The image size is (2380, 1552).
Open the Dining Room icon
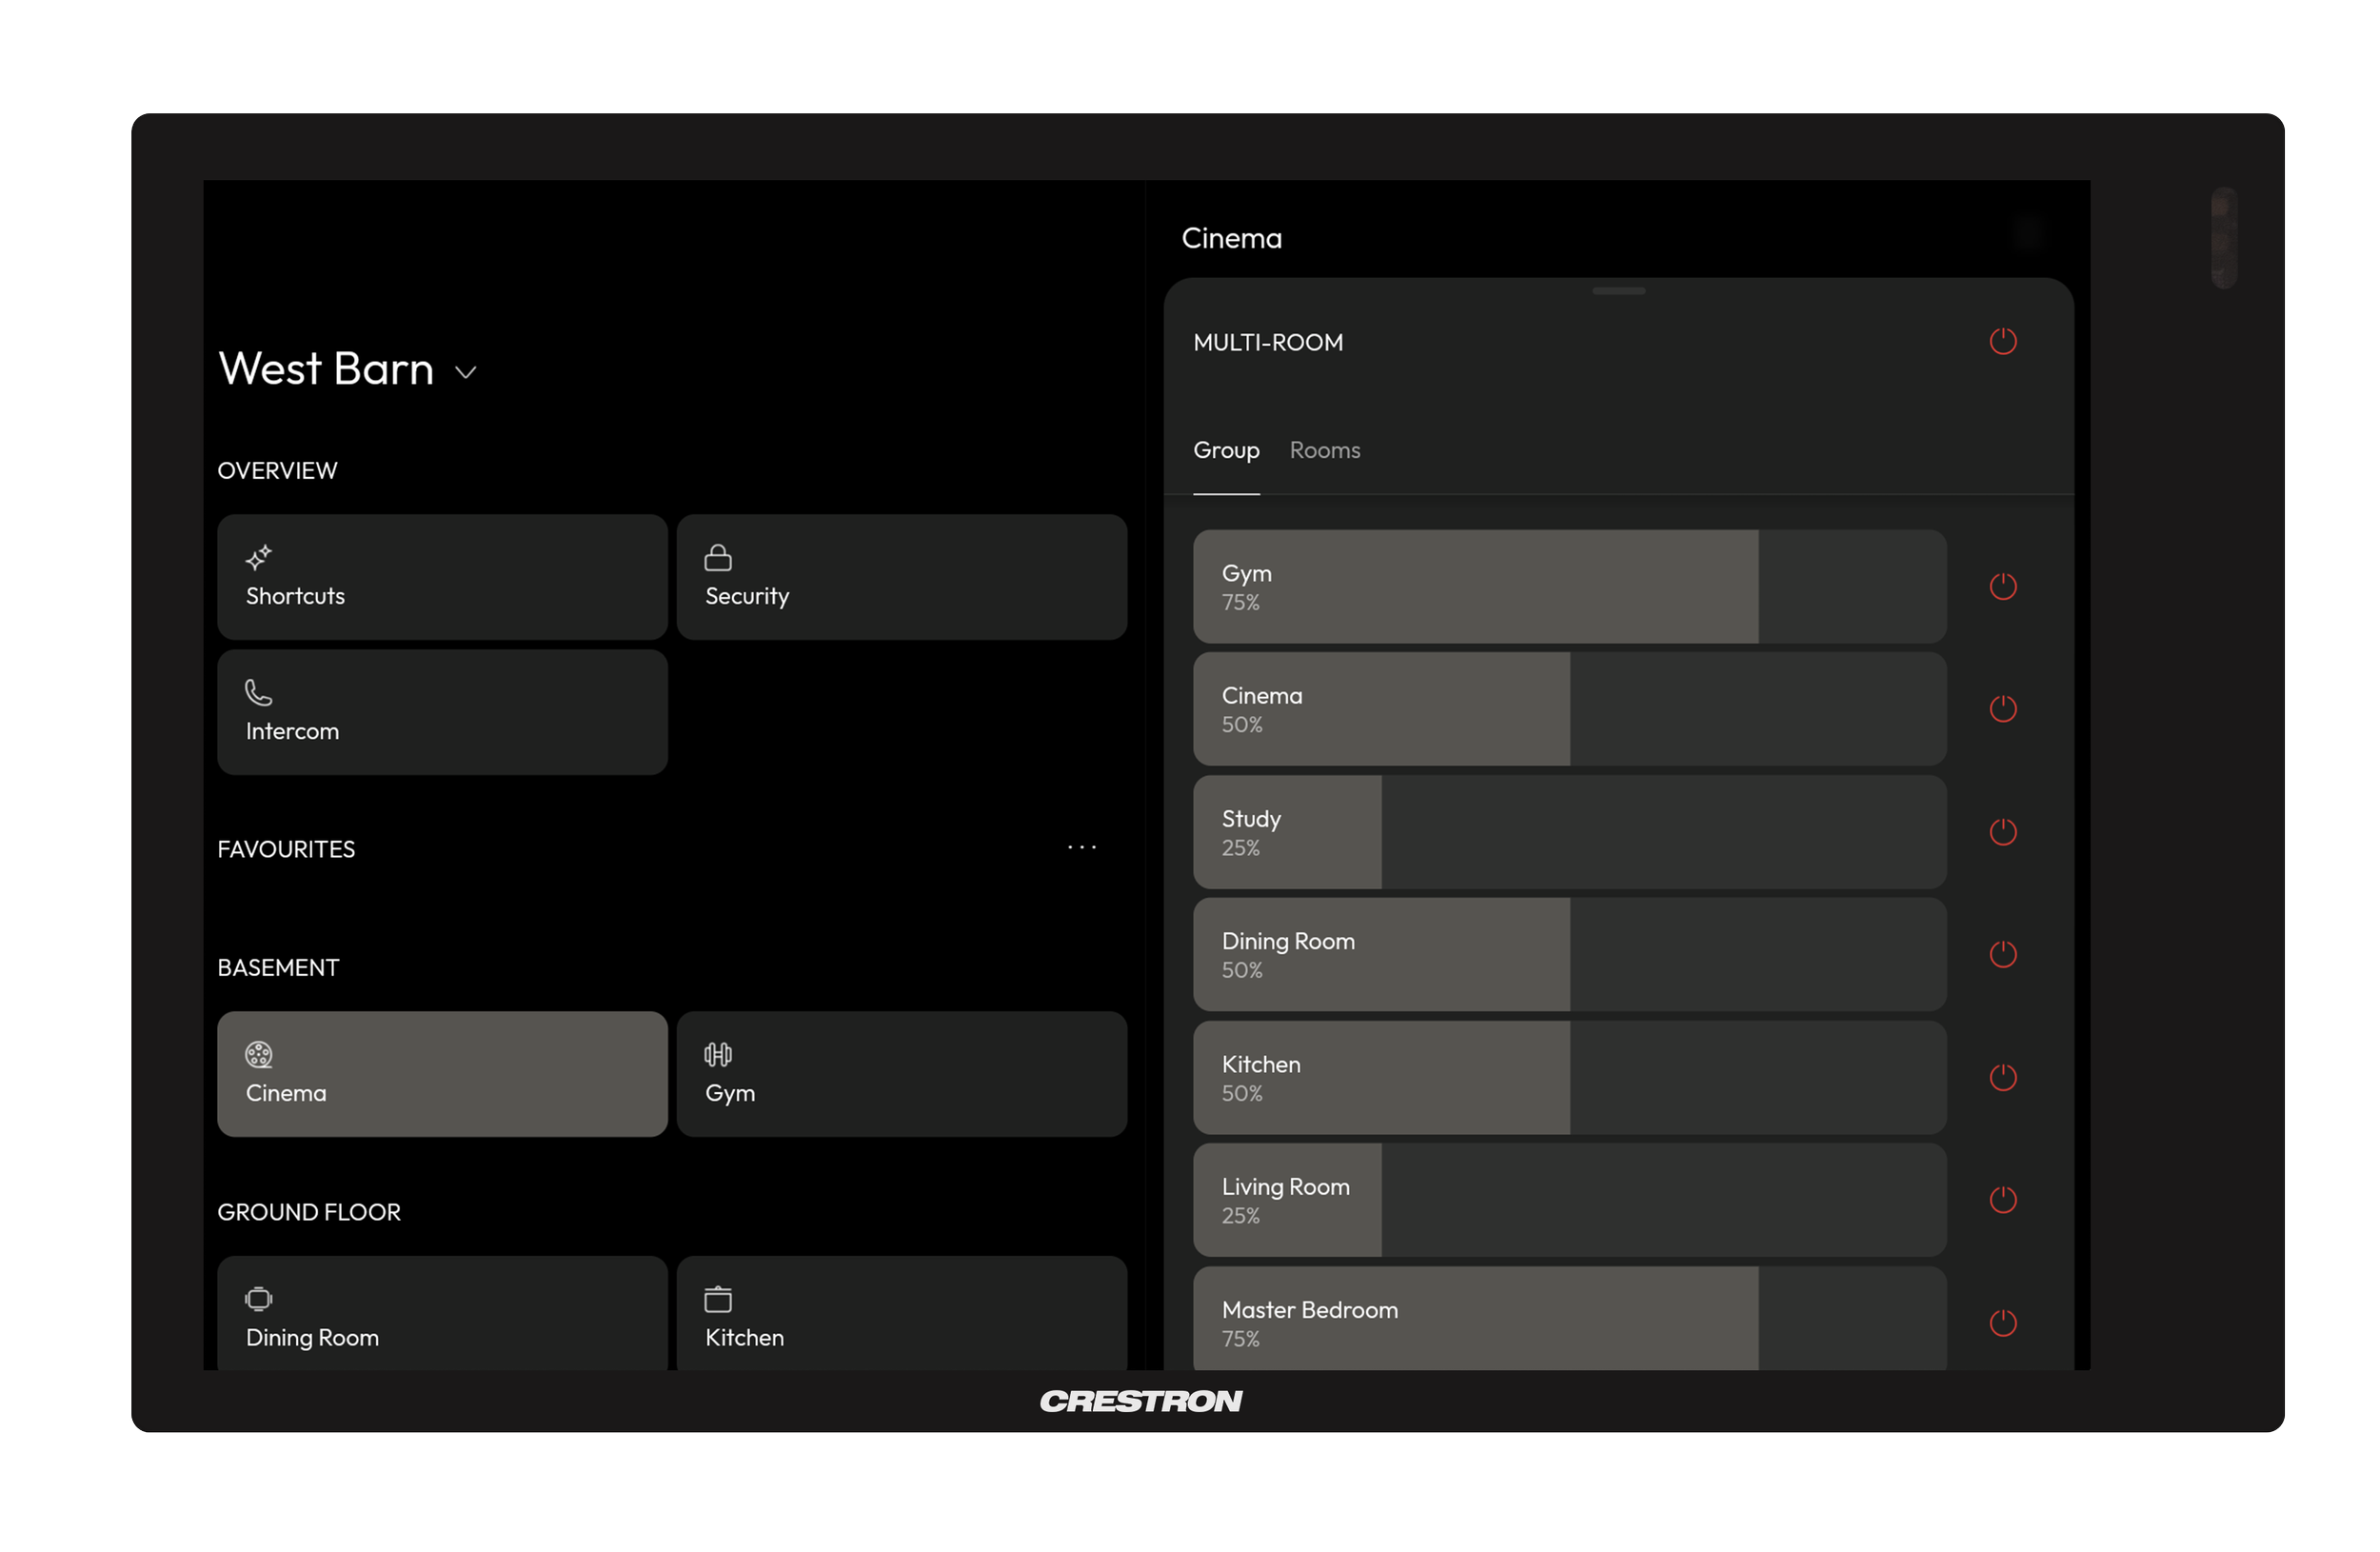pos(259,1298)
